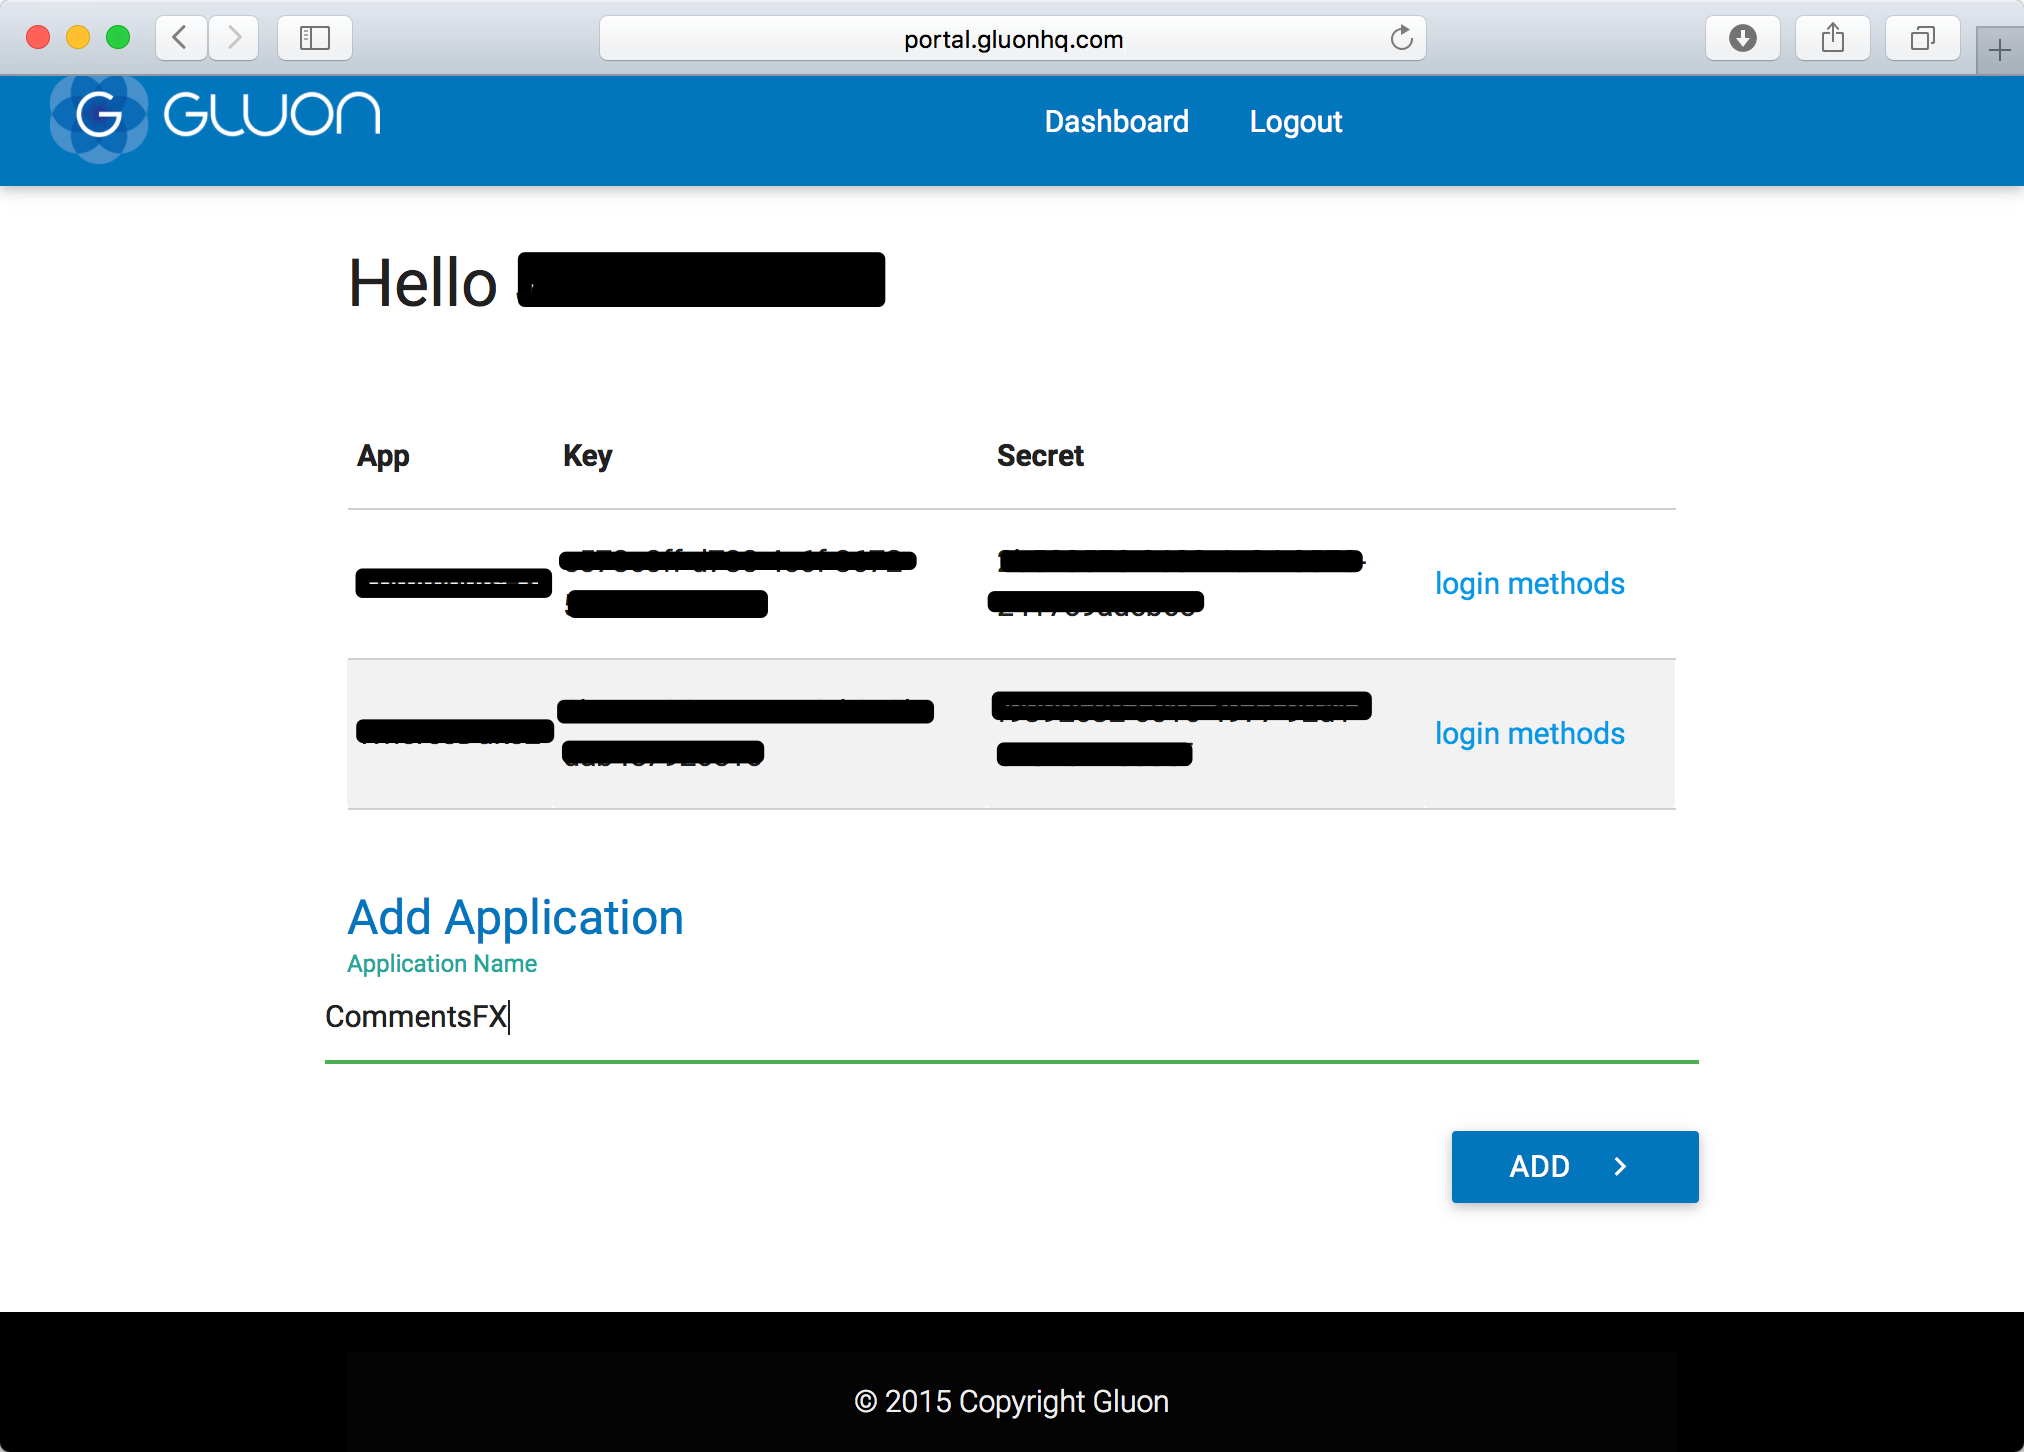Click the ADD button
Image resolution: width=2024 pixels, height=1452 pixels.
tap(1575, 1166)
